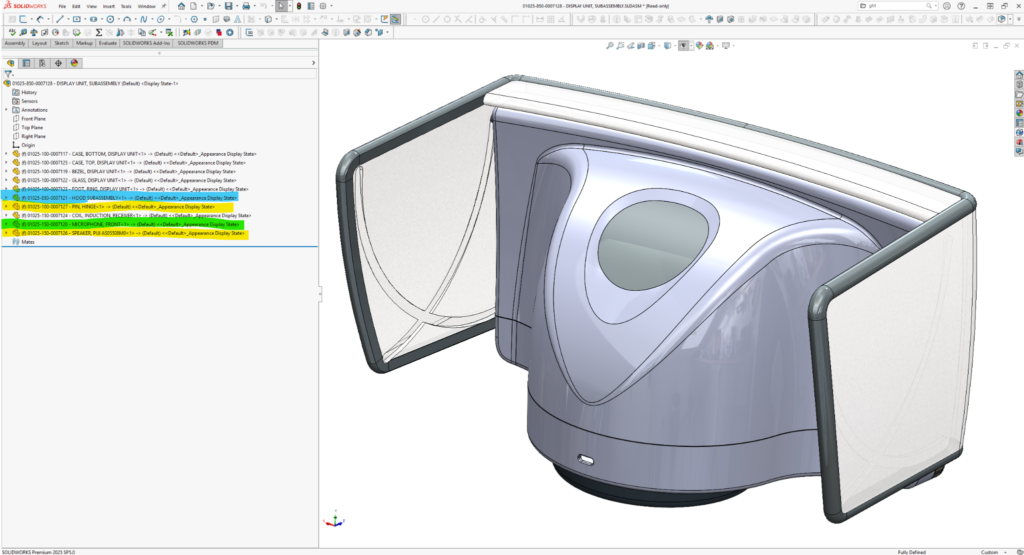Click the Custom units status bar entry
The width and height of the screenshot is (1024, 555).
[989, 552]
